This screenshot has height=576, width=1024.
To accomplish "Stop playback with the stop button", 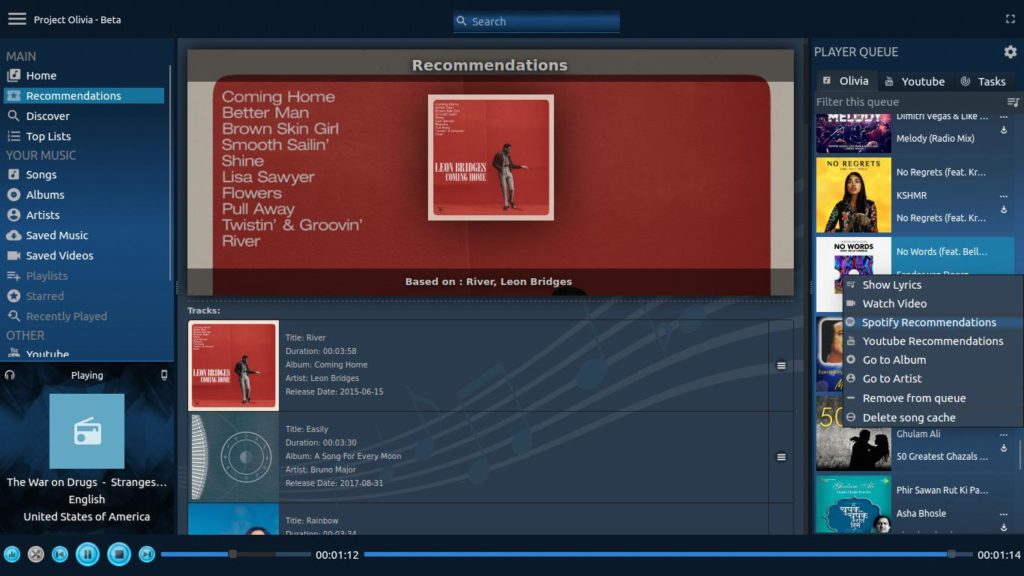I will click(x=119, y=554).
